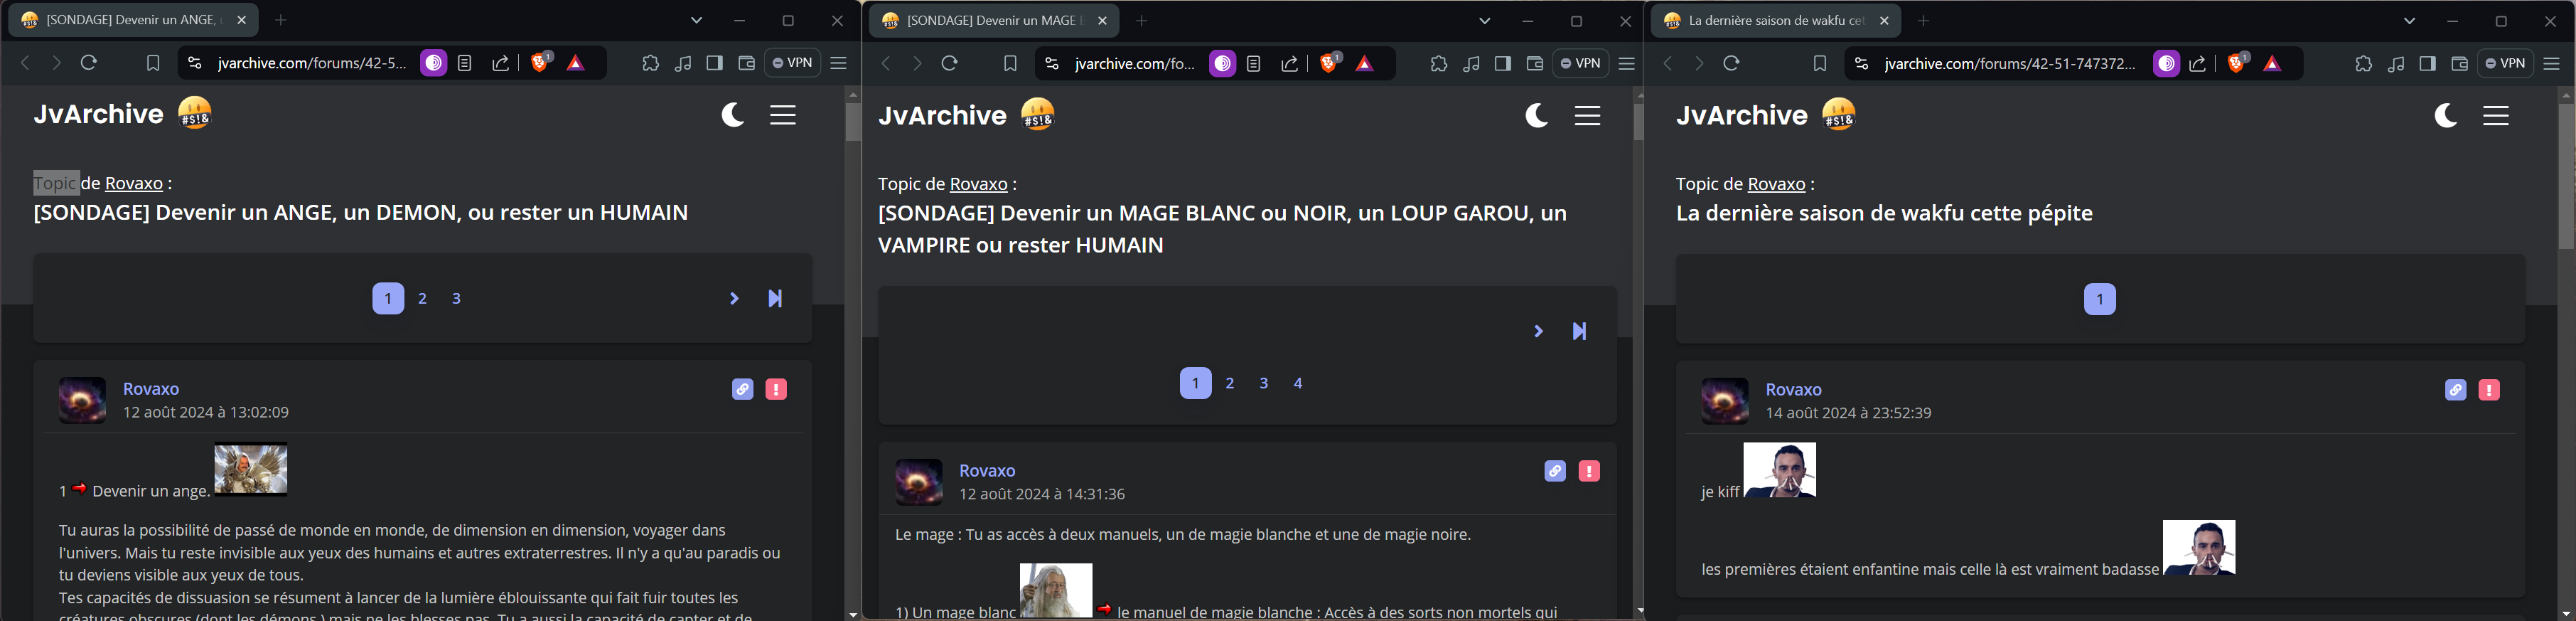Viewport: 2576px width, 621px height.
Task: Reload the page in the right browser window
Action: 1732,63
